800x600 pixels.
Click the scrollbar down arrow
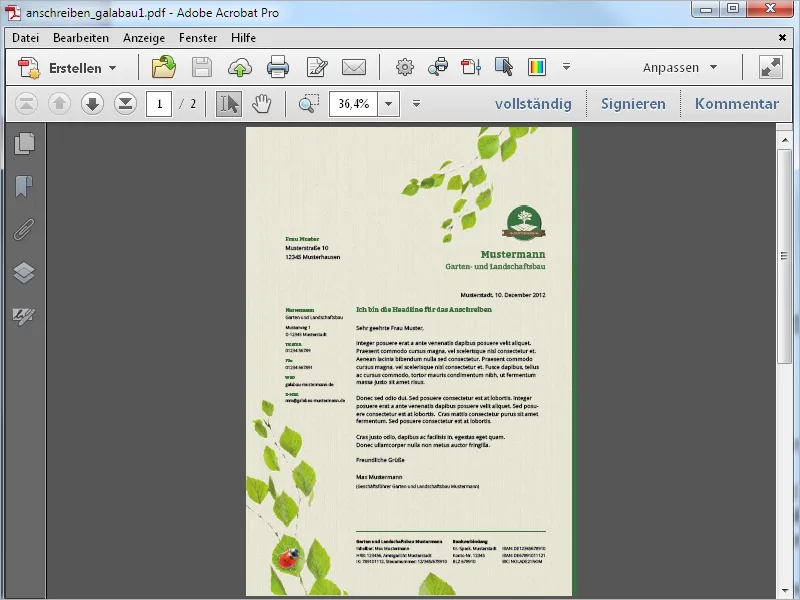tap(785, 591)
